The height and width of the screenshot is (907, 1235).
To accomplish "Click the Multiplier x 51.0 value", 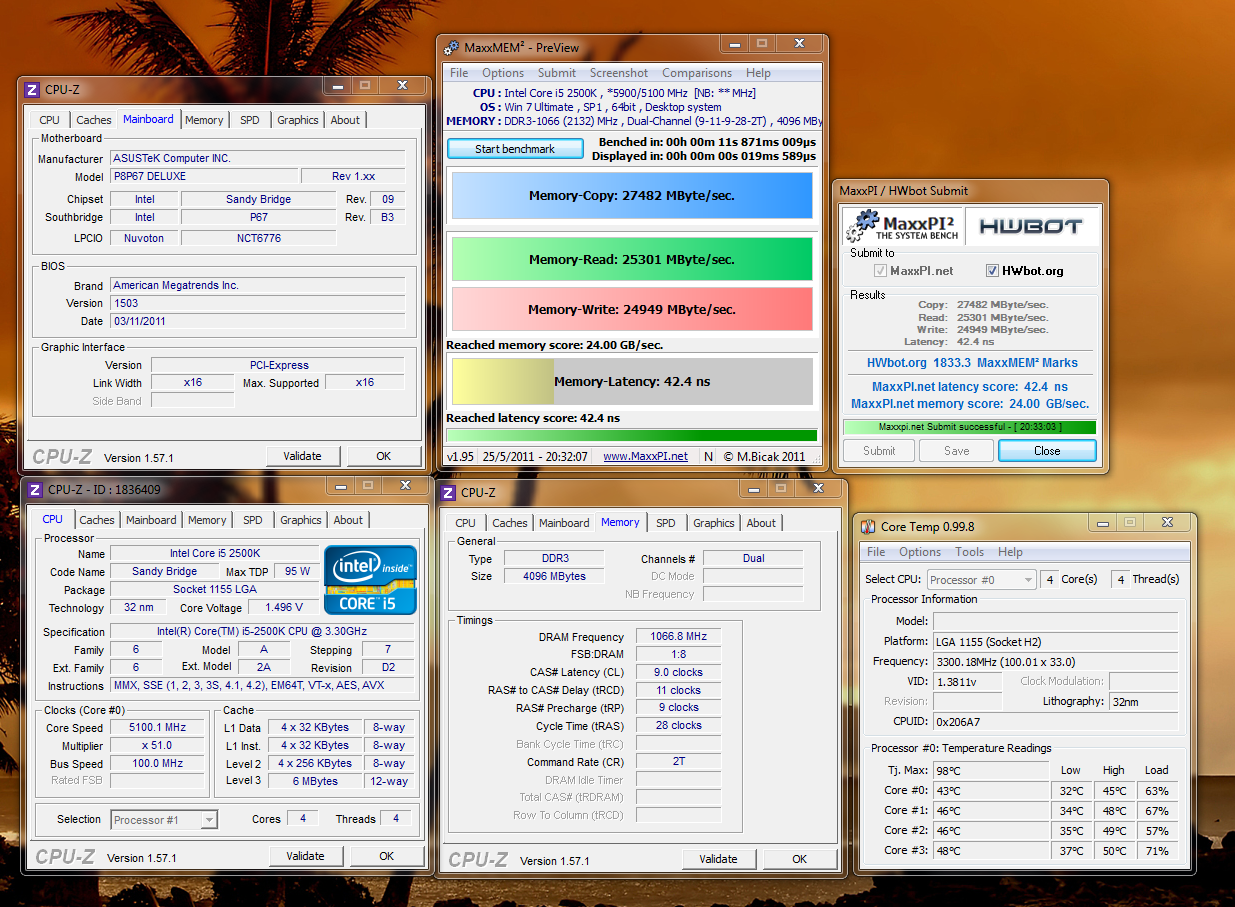I will (x=157, y=746).
